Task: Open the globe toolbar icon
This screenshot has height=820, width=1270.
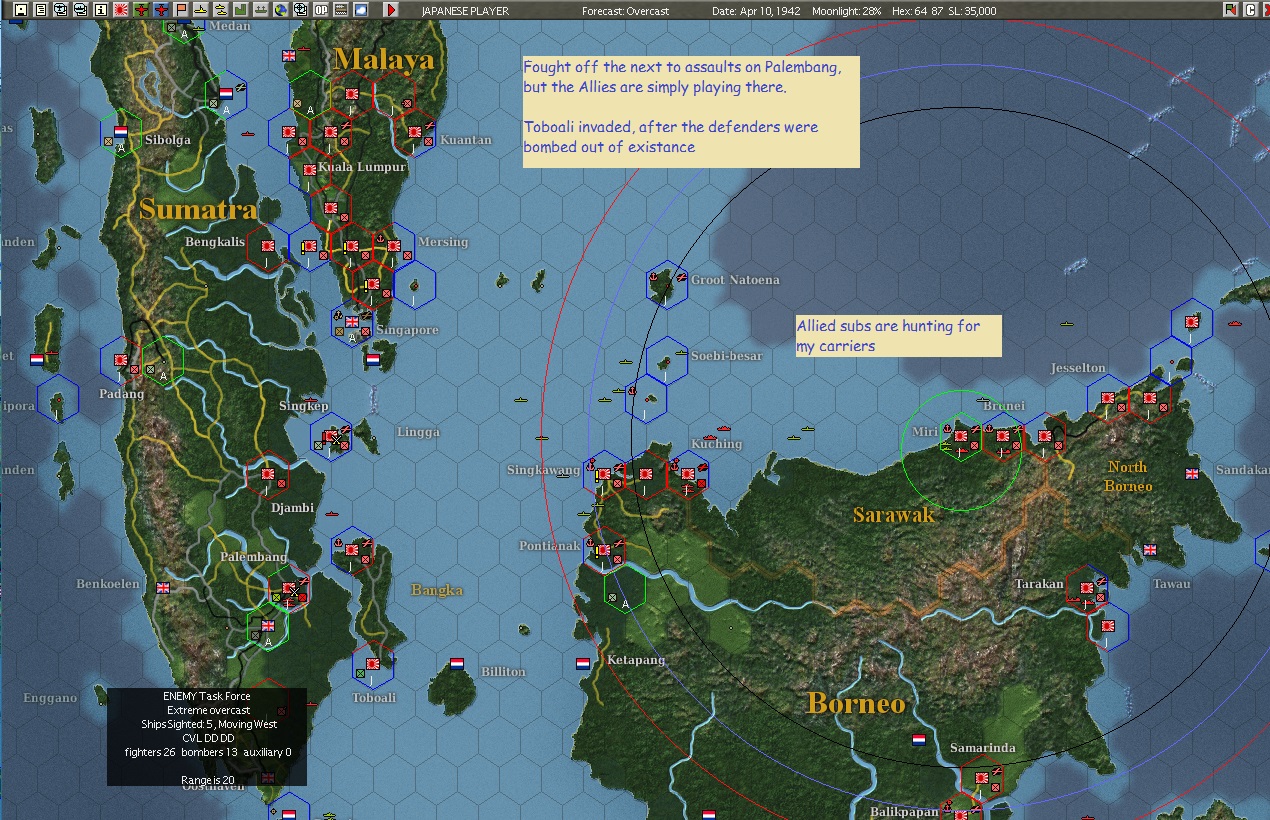Action: [281, 10]
